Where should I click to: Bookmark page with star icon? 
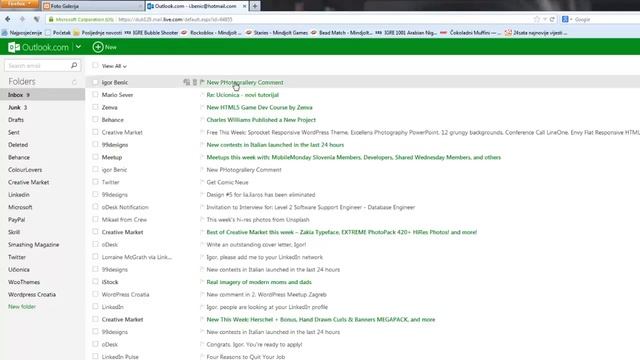pos(537,19)
